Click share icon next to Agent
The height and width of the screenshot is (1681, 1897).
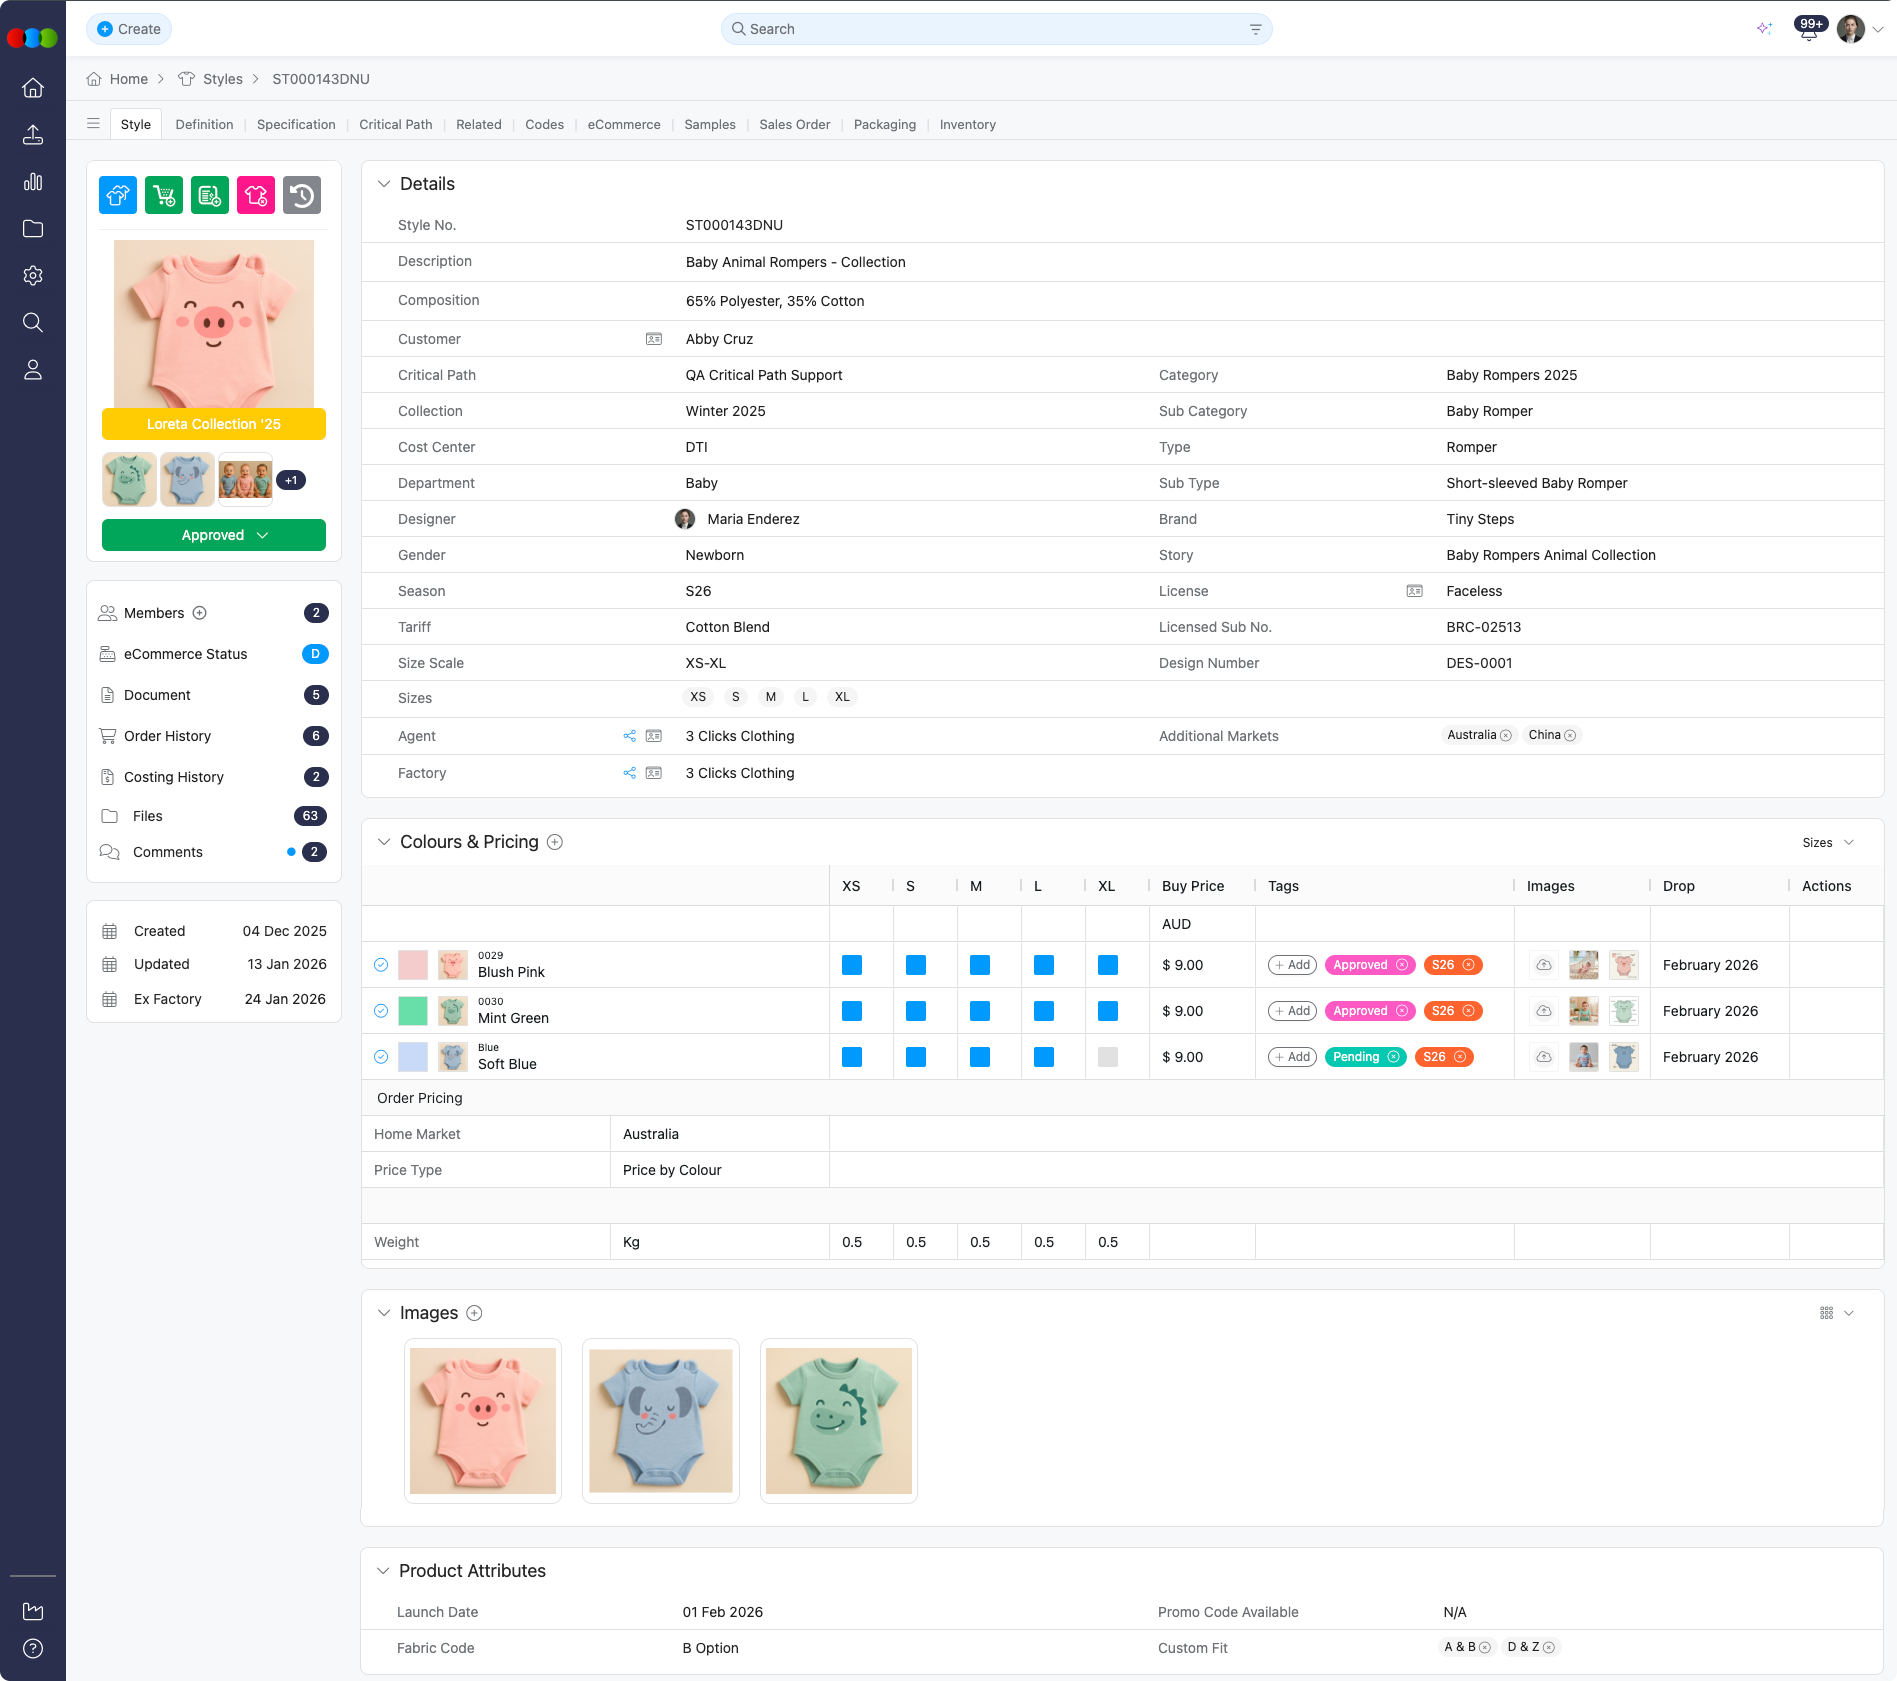click(x=629, y=736)
